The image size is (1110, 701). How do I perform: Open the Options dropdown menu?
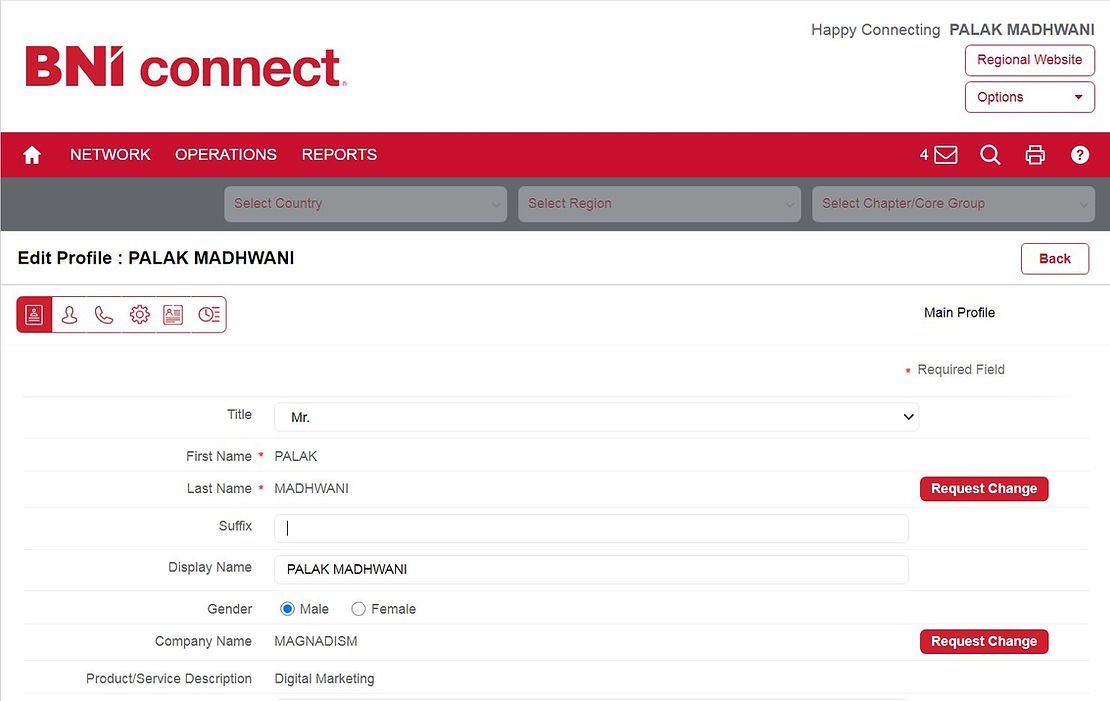[1029, 97]
